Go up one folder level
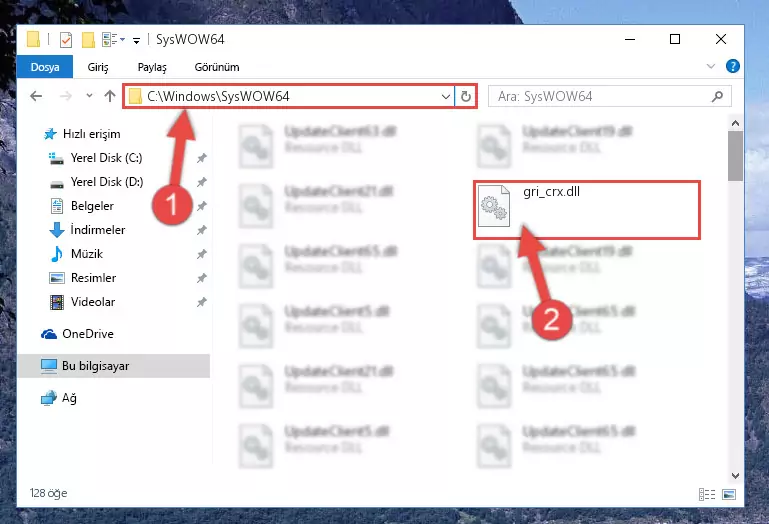769x524 pixels. [x=110, y=96]
